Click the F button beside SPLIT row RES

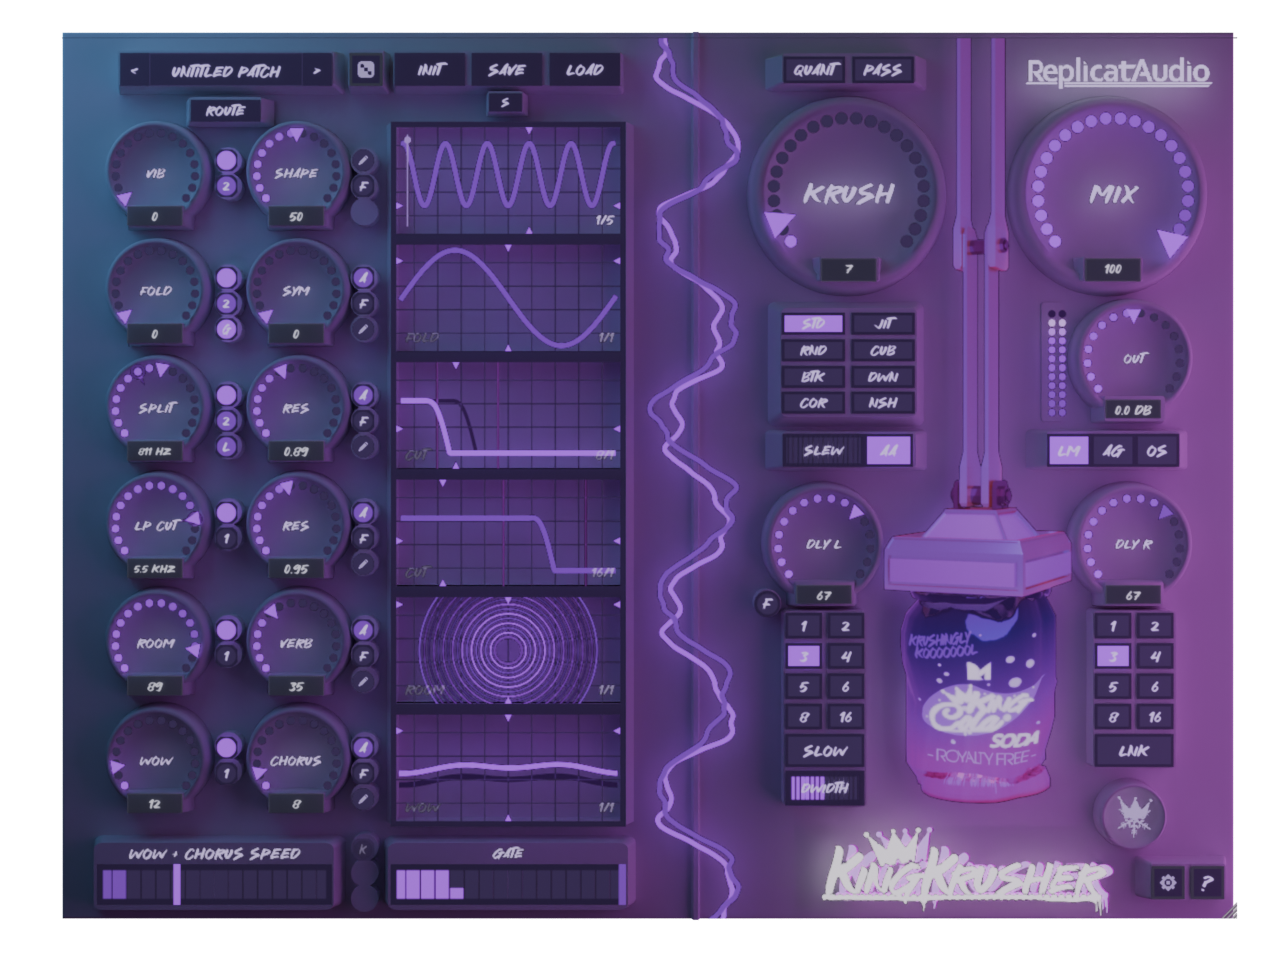(x=363, y=421)
